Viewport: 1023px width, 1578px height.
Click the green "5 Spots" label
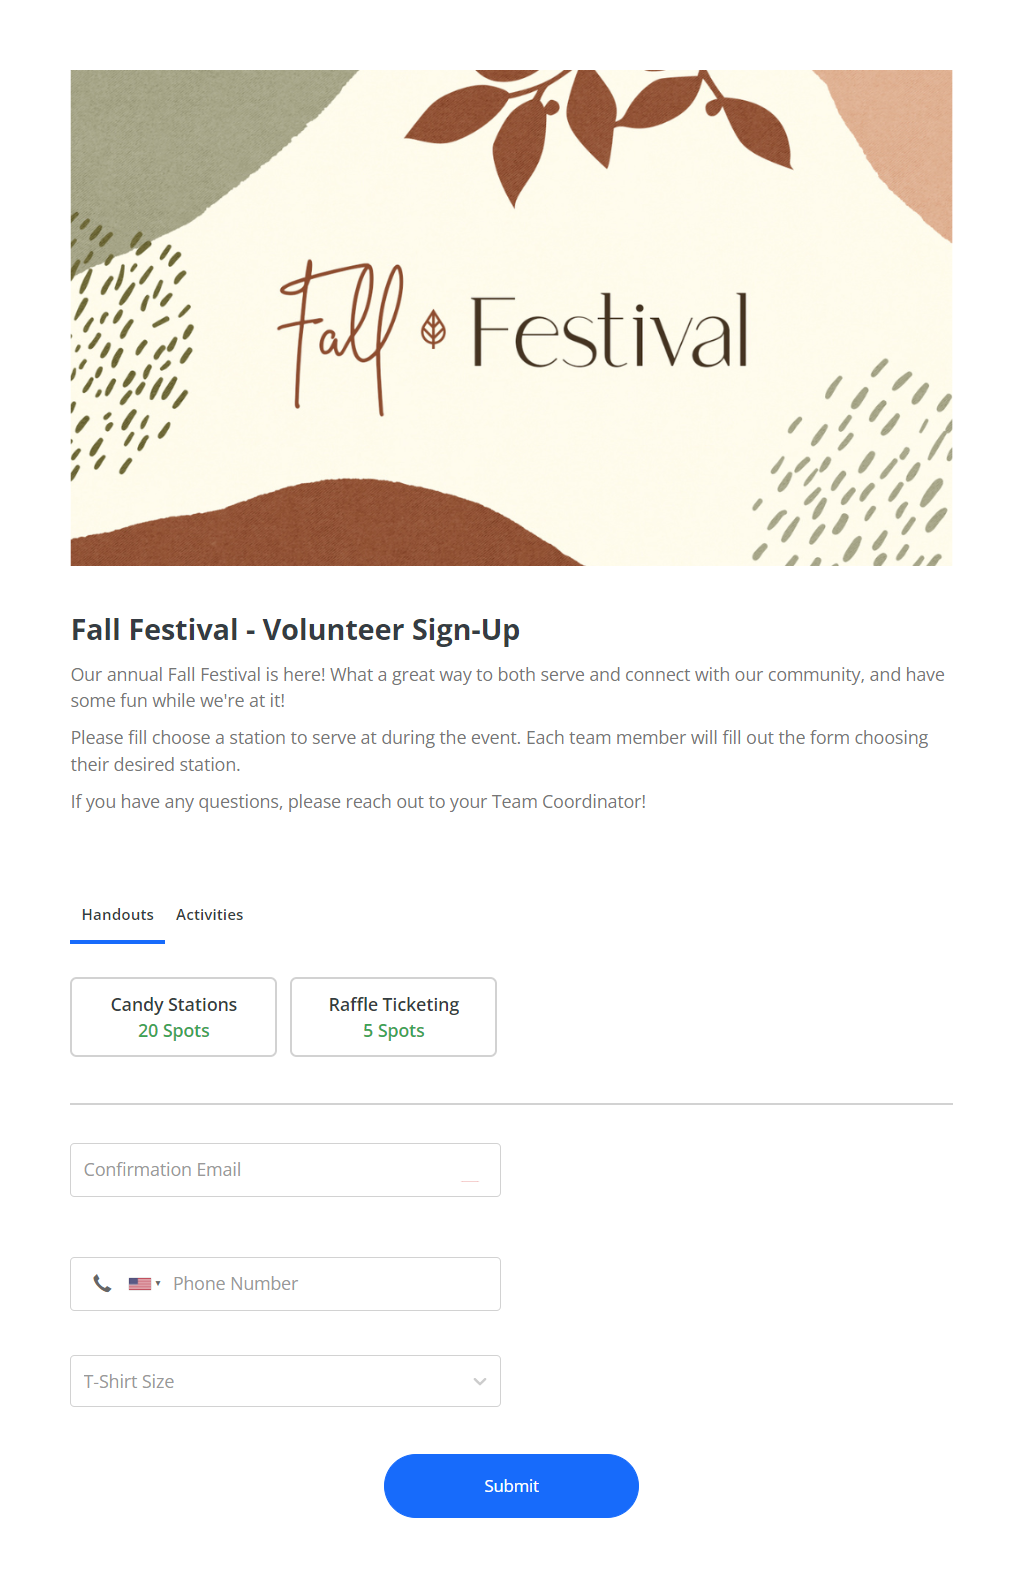coord(394,1031)
